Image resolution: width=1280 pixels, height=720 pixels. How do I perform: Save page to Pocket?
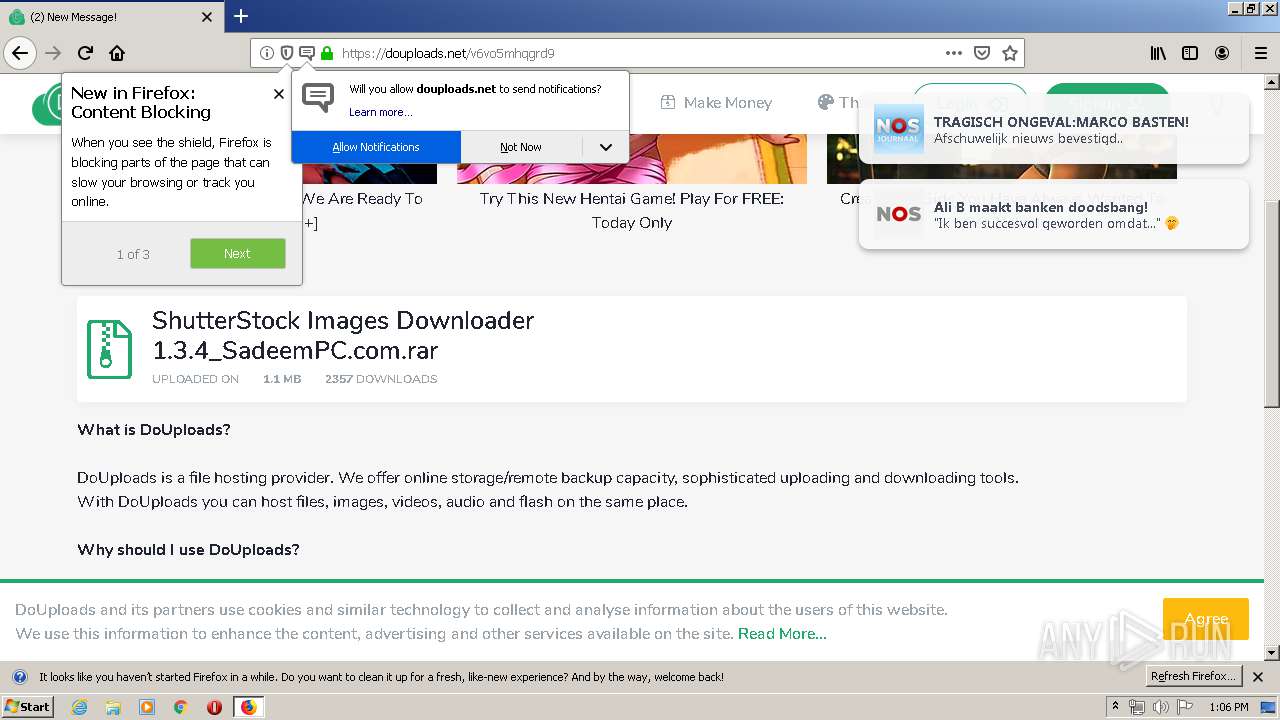[x=982, y=53]
